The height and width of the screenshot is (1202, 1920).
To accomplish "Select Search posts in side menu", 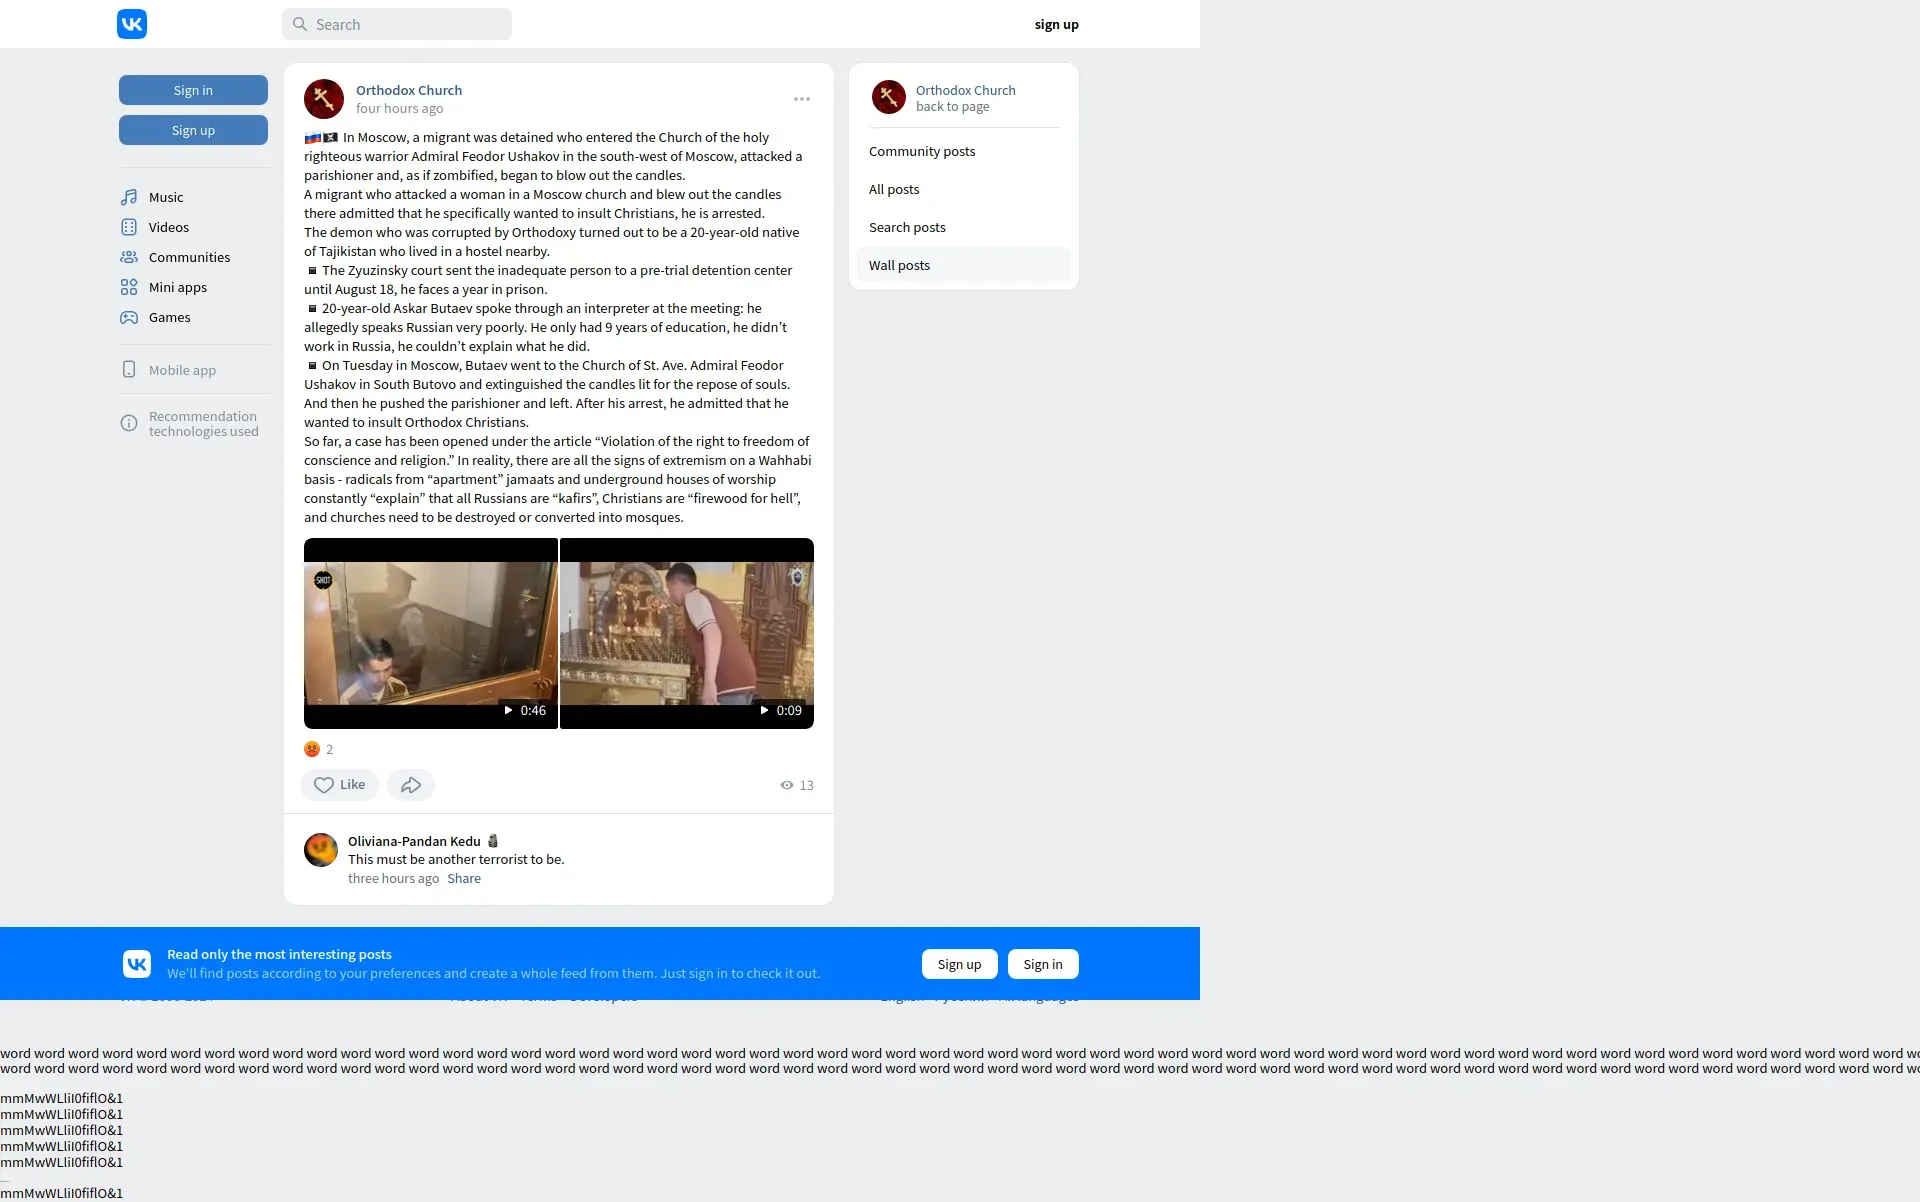I will pyautogui.click(x=907, y=227).
